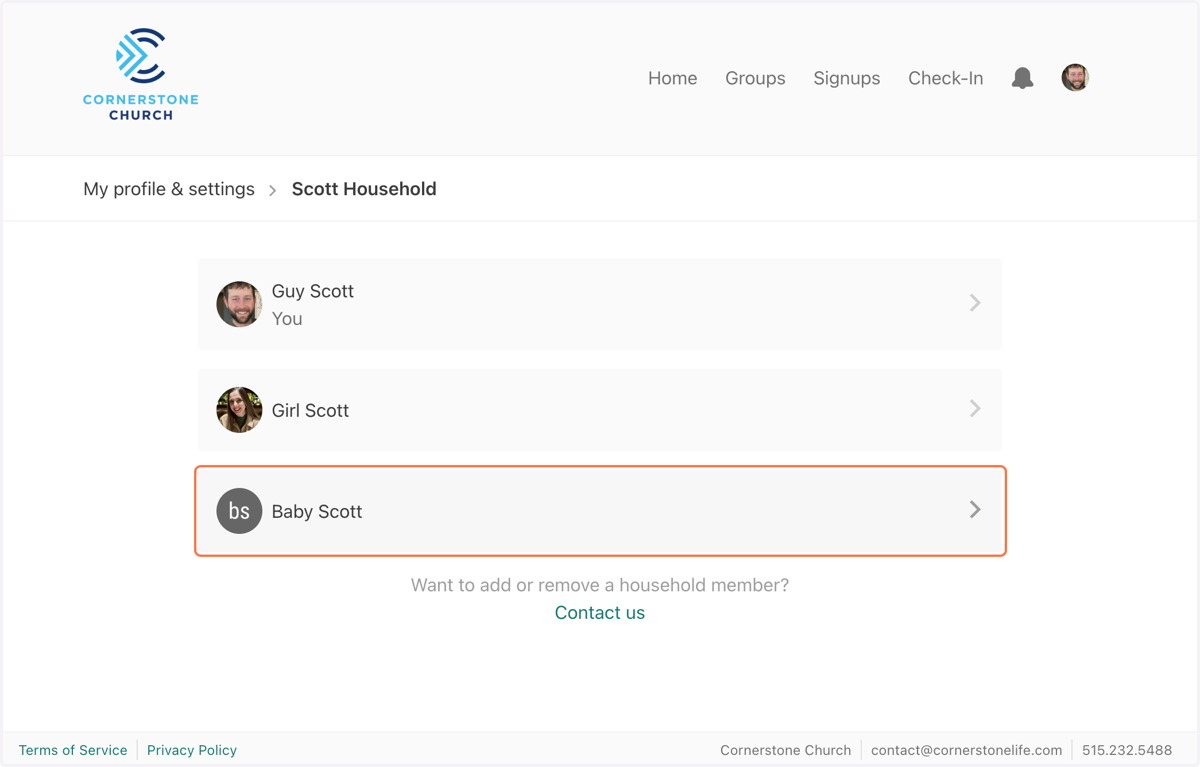Open the user profile avatar in header
1200x767 pixels.
tap(1075, 78)
